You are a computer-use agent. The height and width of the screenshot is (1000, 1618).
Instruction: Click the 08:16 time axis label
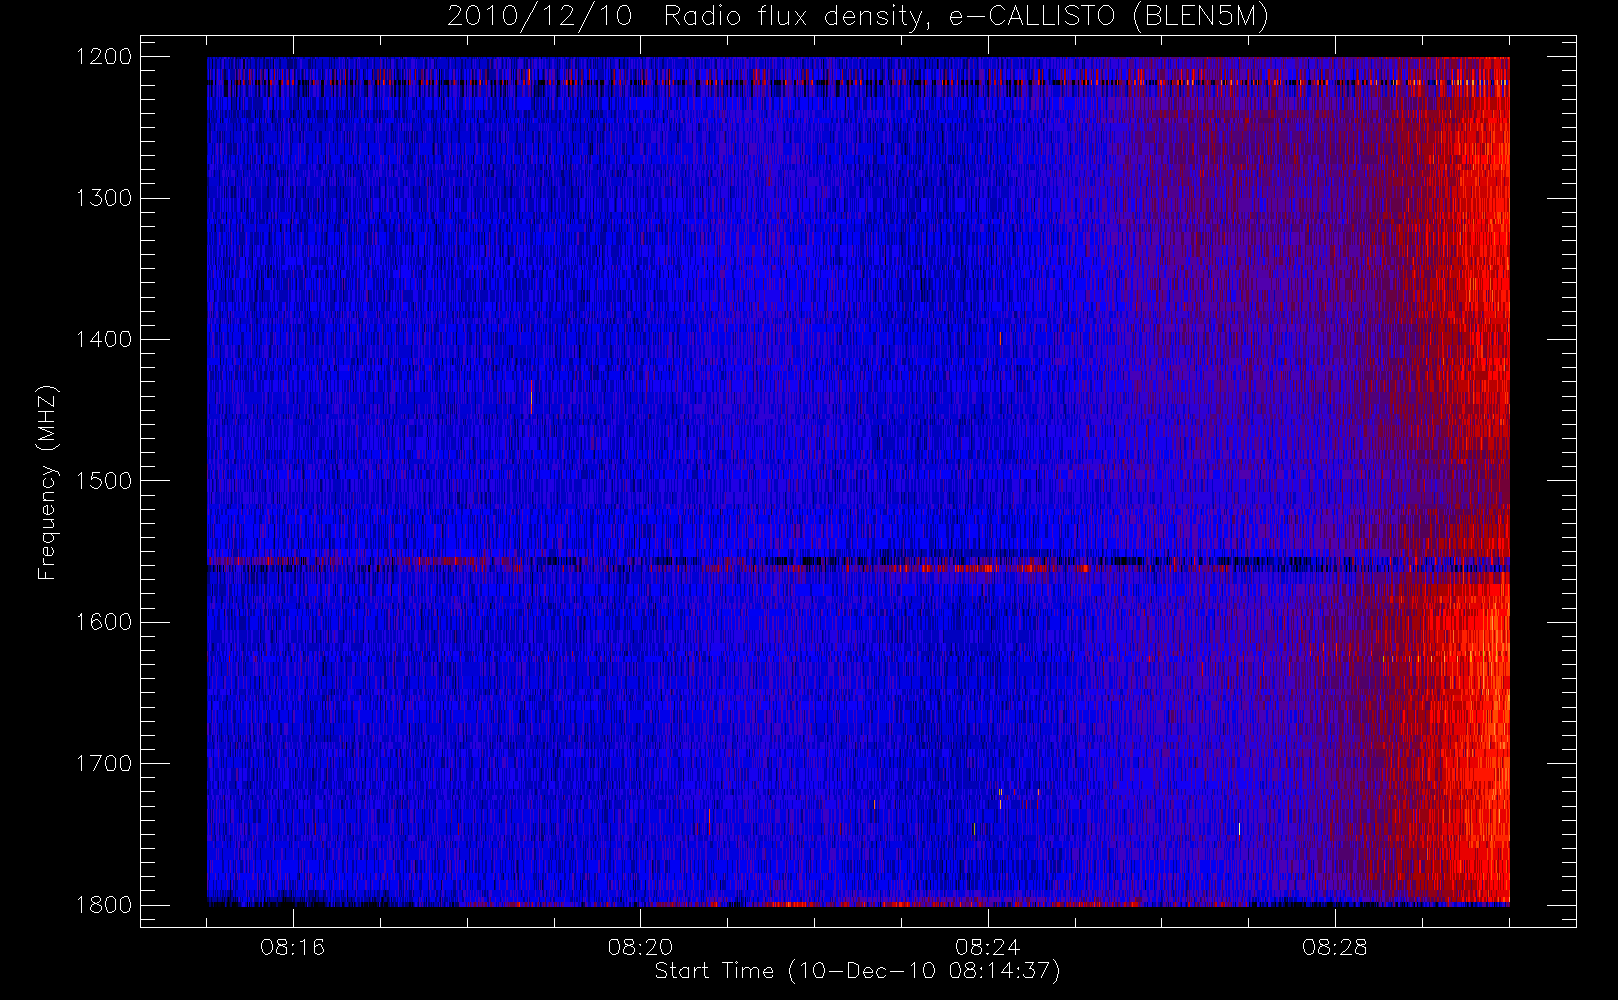click(293, 947)
